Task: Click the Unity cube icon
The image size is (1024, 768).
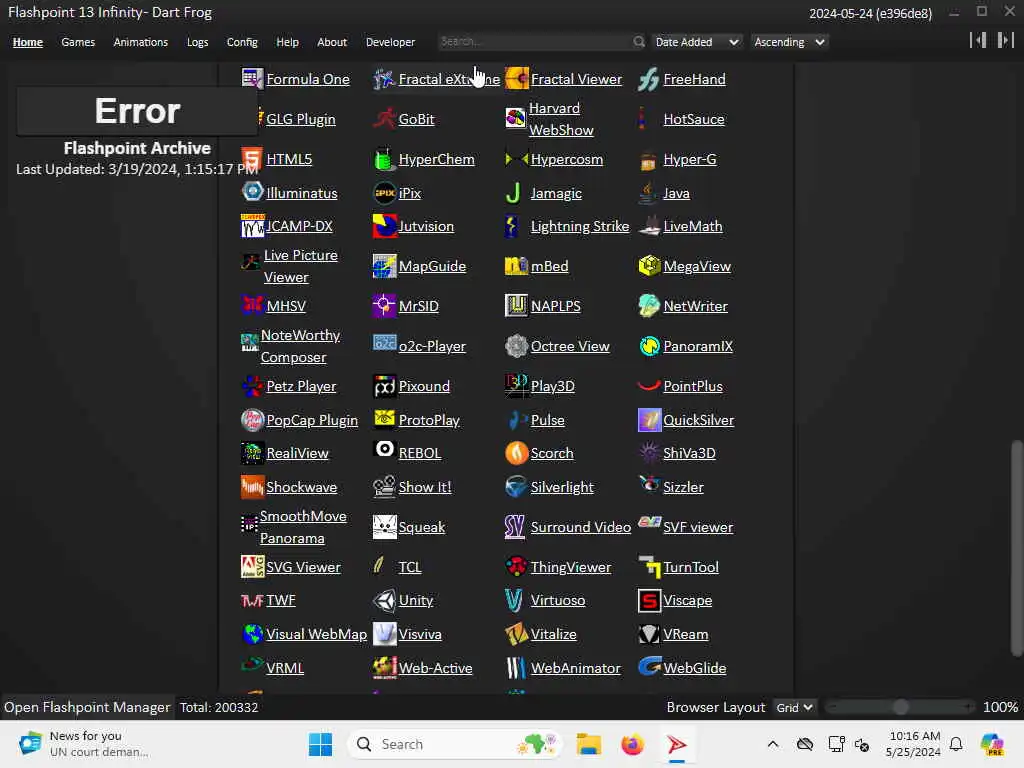Action: [x=384, y=600]
